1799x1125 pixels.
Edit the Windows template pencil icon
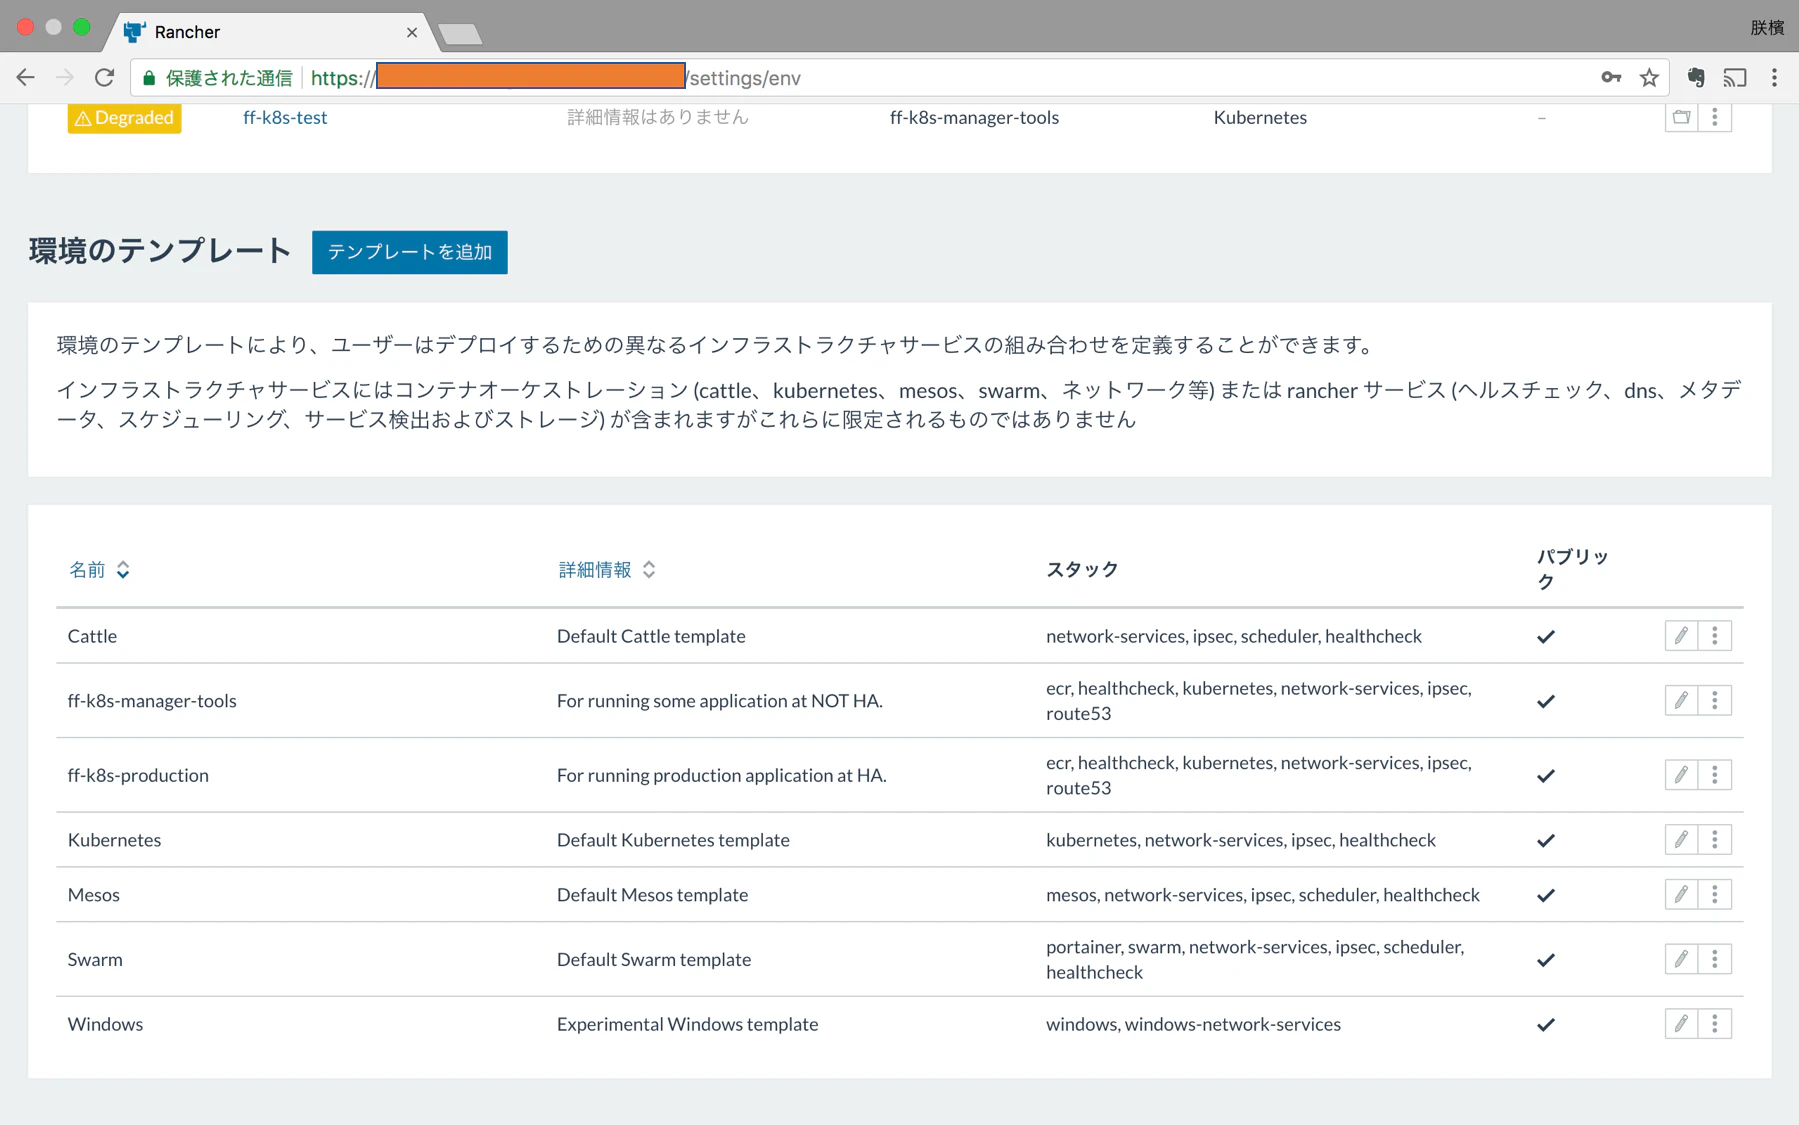[1681, 1024]
